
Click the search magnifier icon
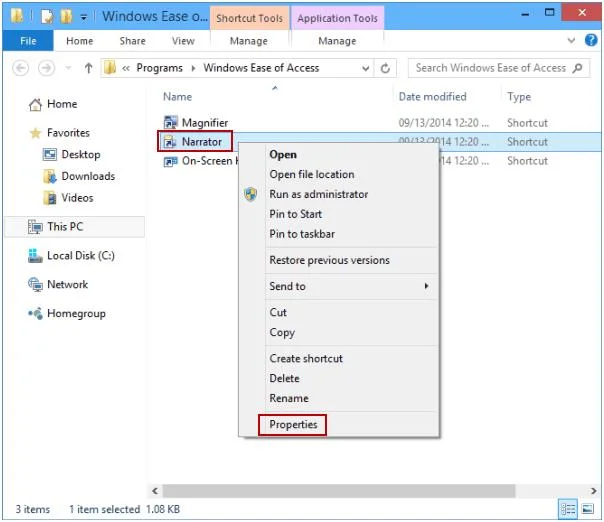(577, 68)
